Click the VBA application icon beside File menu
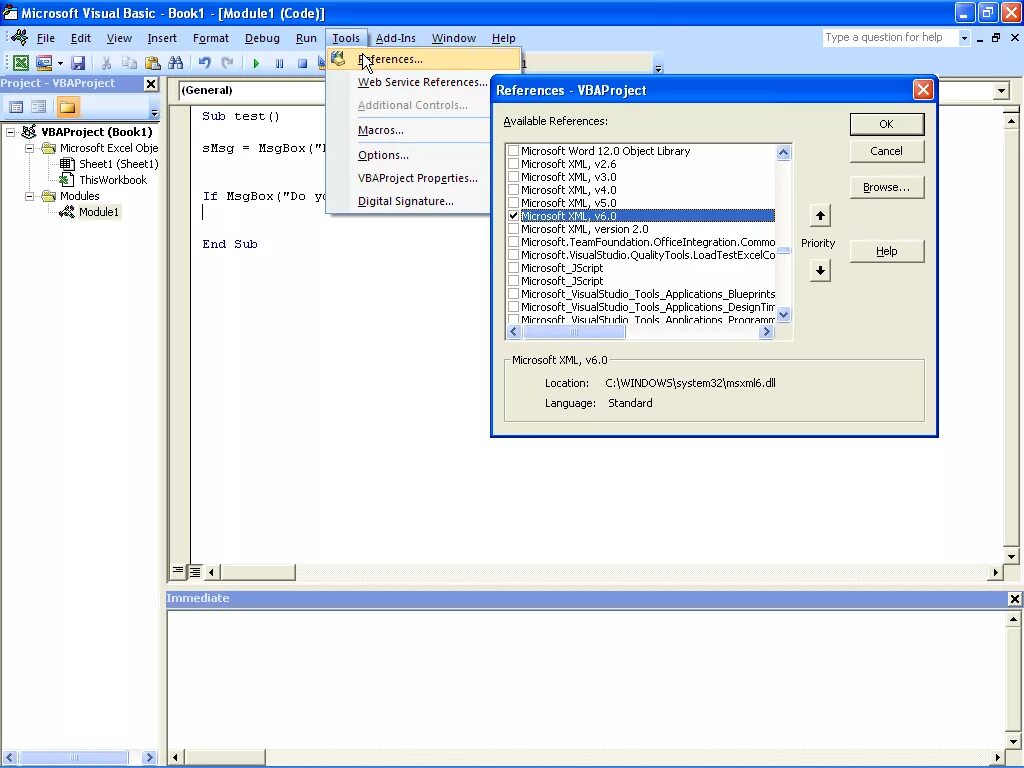The width and height of the screenshot is (1024, 768). point(19,38)
